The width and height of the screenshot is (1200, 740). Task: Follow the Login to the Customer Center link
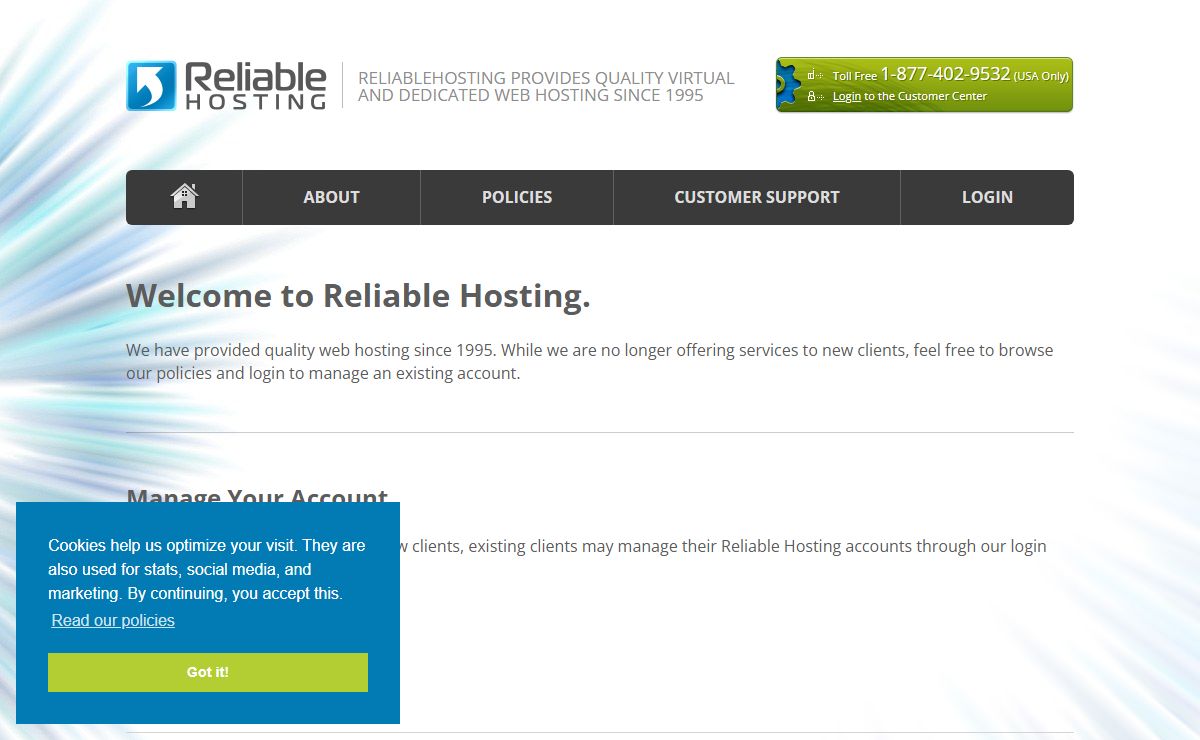tap(847, 97)
